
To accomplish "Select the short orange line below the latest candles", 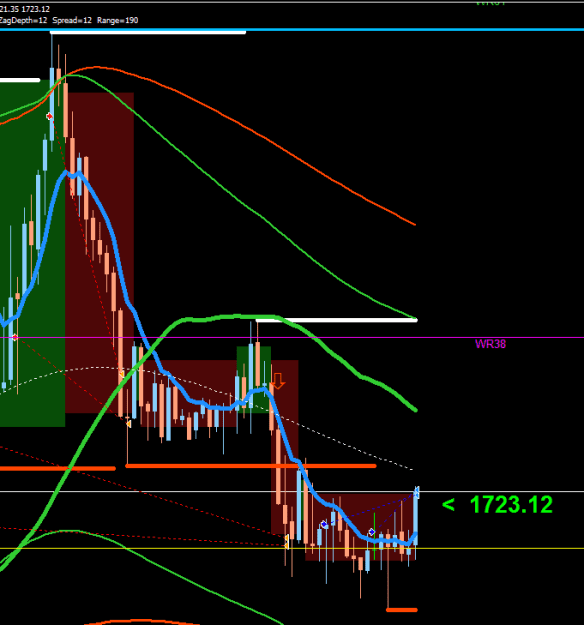I will 402,610.
